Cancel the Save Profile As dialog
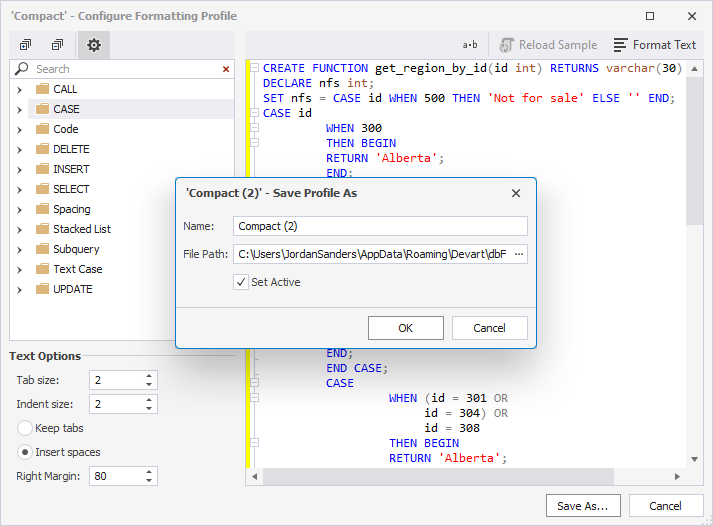 (x=489, y=328)
